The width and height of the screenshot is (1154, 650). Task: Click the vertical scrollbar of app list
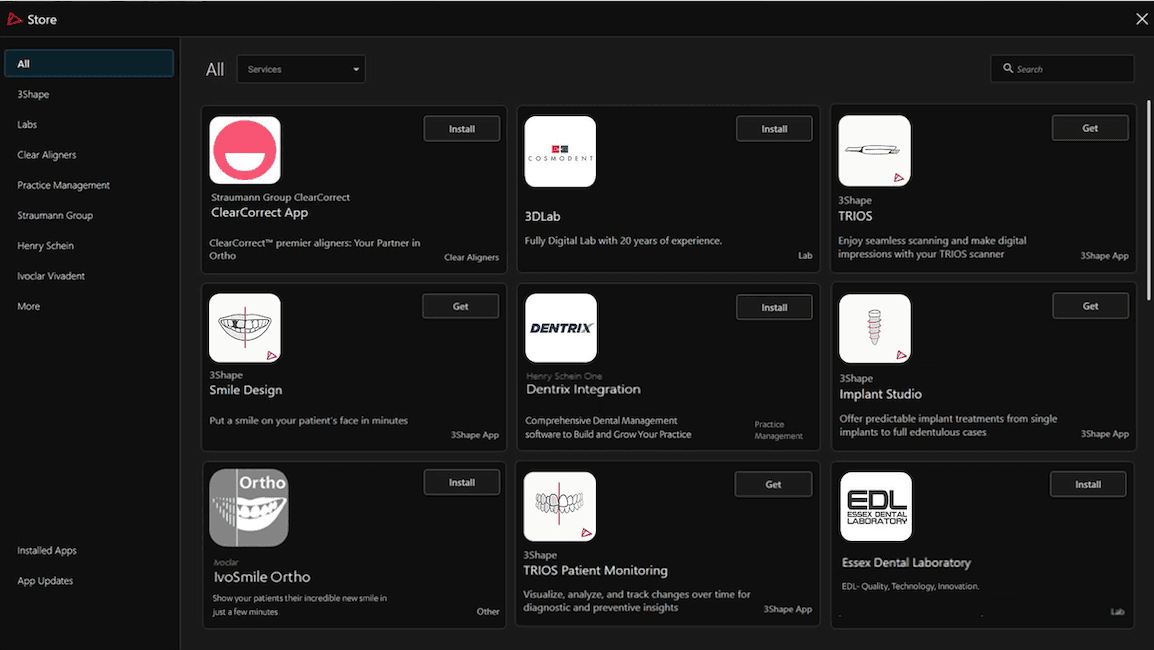pyautogui.click(x=1149, y=201)
